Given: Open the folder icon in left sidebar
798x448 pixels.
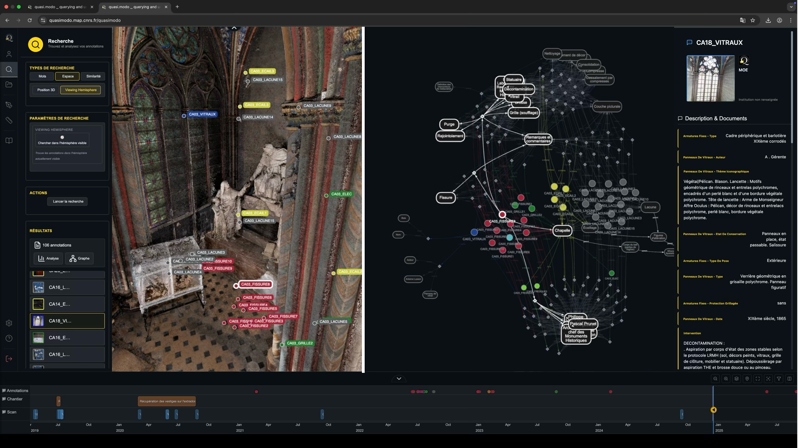Looking at the screenshot, I should (x=9, y=86).
